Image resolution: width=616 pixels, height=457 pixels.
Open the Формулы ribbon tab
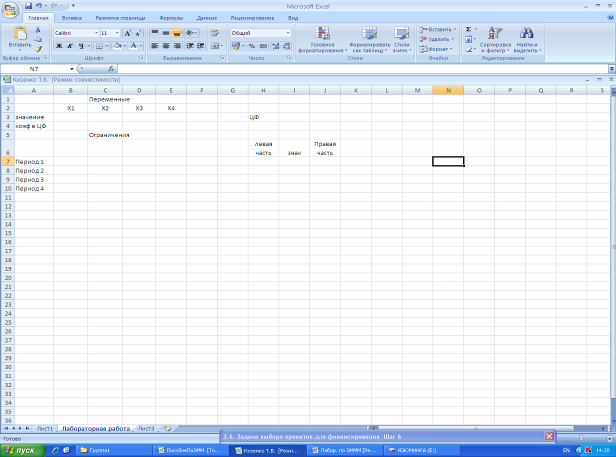(x=171, y=18)
